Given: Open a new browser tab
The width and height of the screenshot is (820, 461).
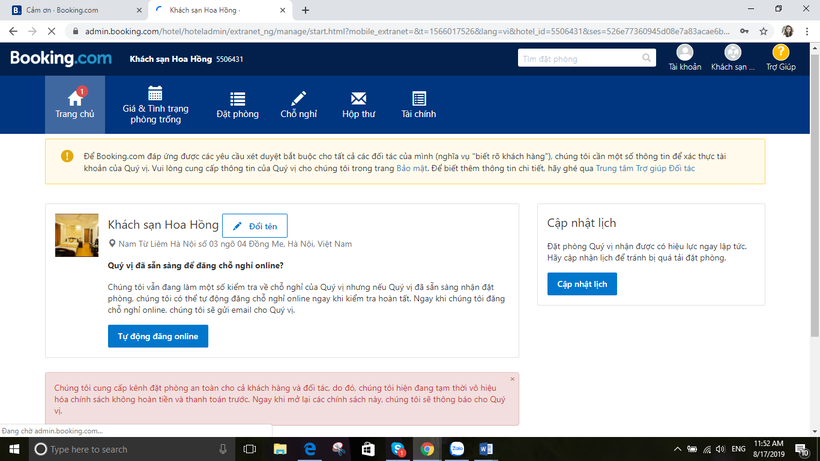Looking at the screenshot, I should [305, 10].
